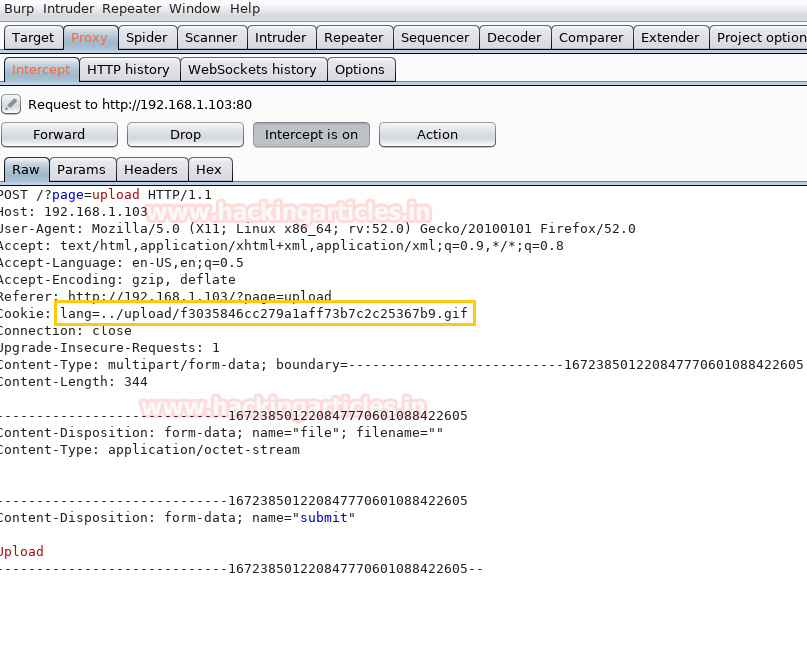The height and width of the screenshot is (651, 807).
Task: Switch request view to Params tab
Action: 81,170
